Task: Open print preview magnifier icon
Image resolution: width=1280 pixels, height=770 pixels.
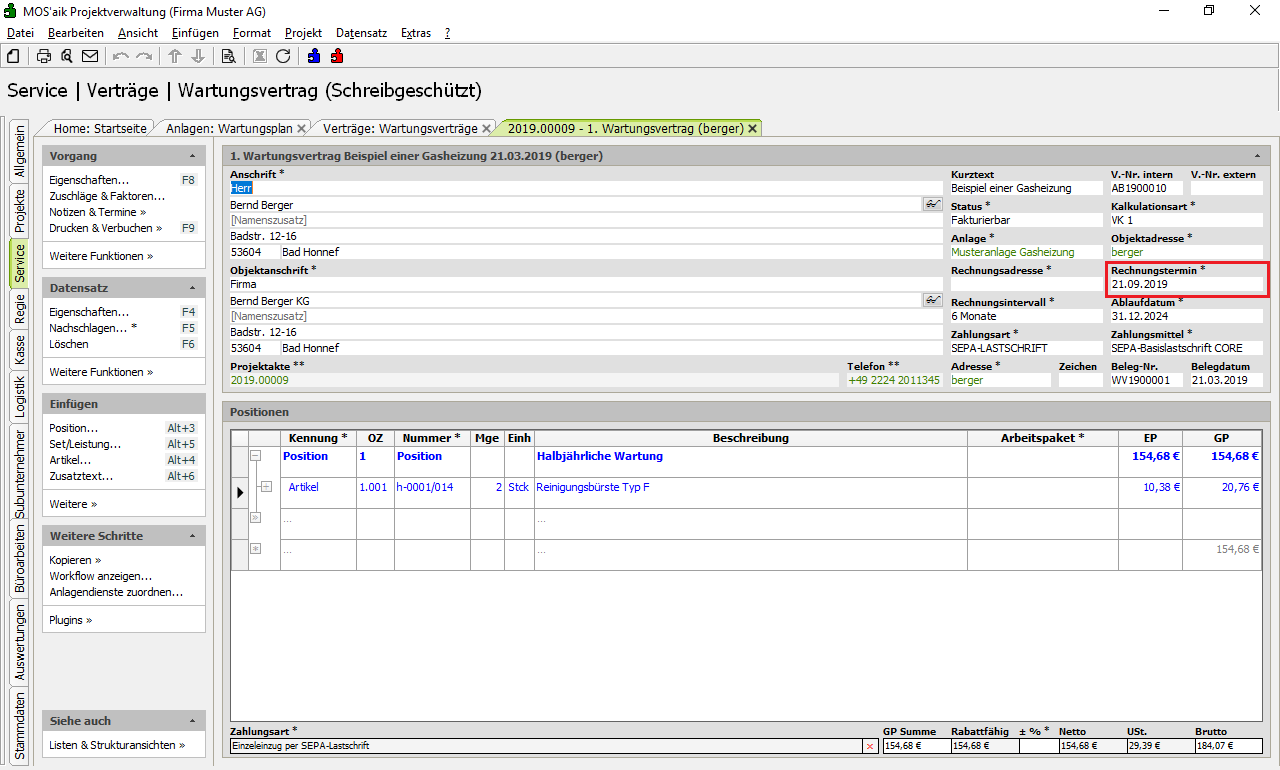Action: click(x=66, y=56)
